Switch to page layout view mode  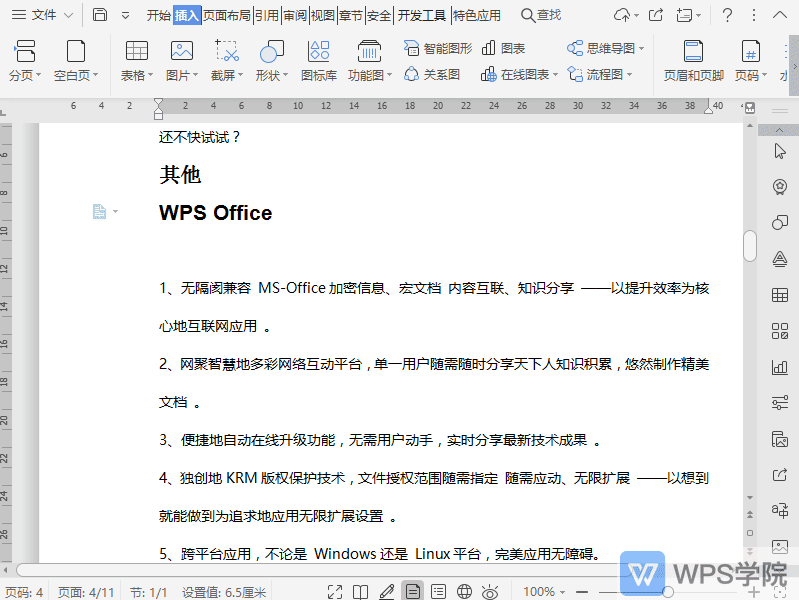tap(412, 592)
